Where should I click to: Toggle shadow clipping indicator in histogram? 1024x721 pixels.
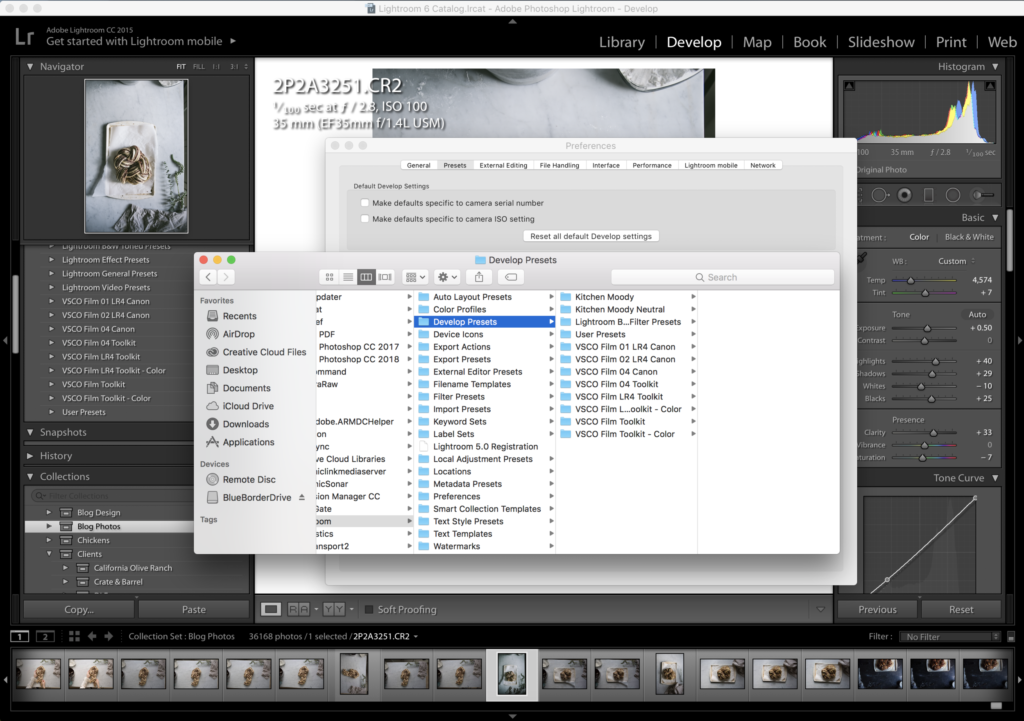click(849, 86)
